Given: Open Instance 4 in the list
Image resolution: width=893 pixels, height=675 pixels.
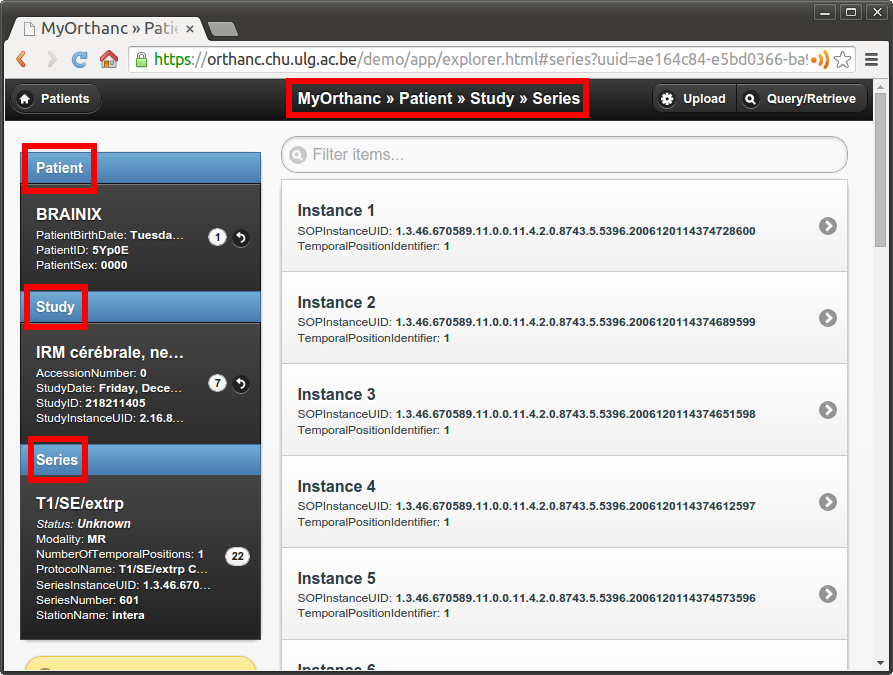Looking at the screenshot, I should [564, 502].
